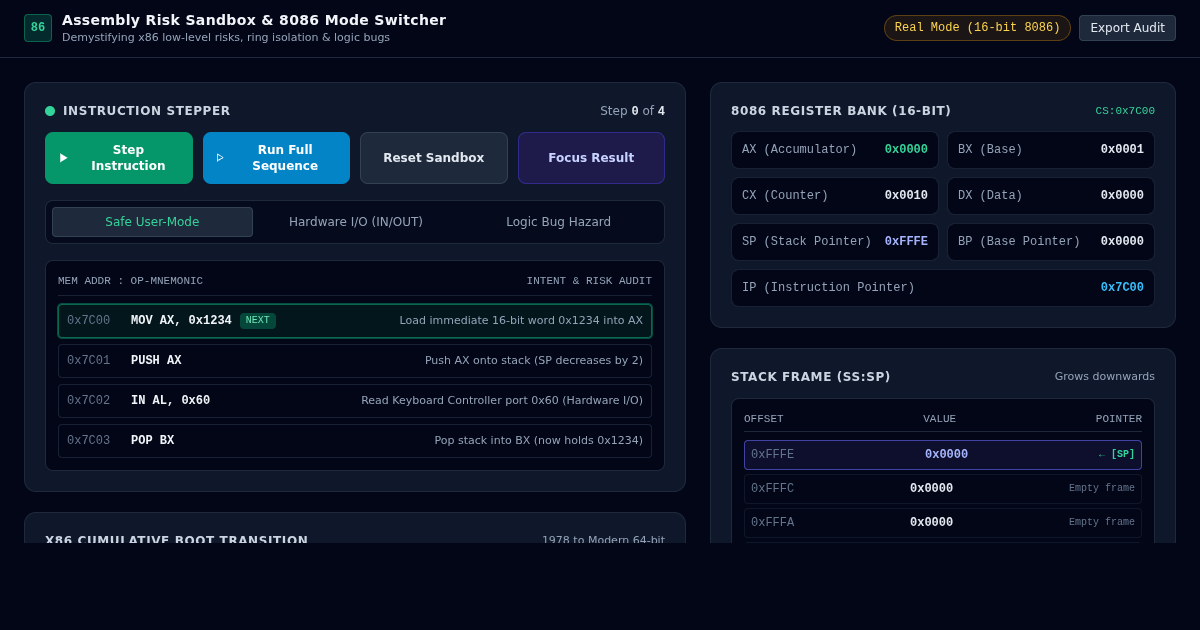Click the IP (Instruction Pointer) register row
Screen dimensions: 1200x630
click(x=943, y=288)
